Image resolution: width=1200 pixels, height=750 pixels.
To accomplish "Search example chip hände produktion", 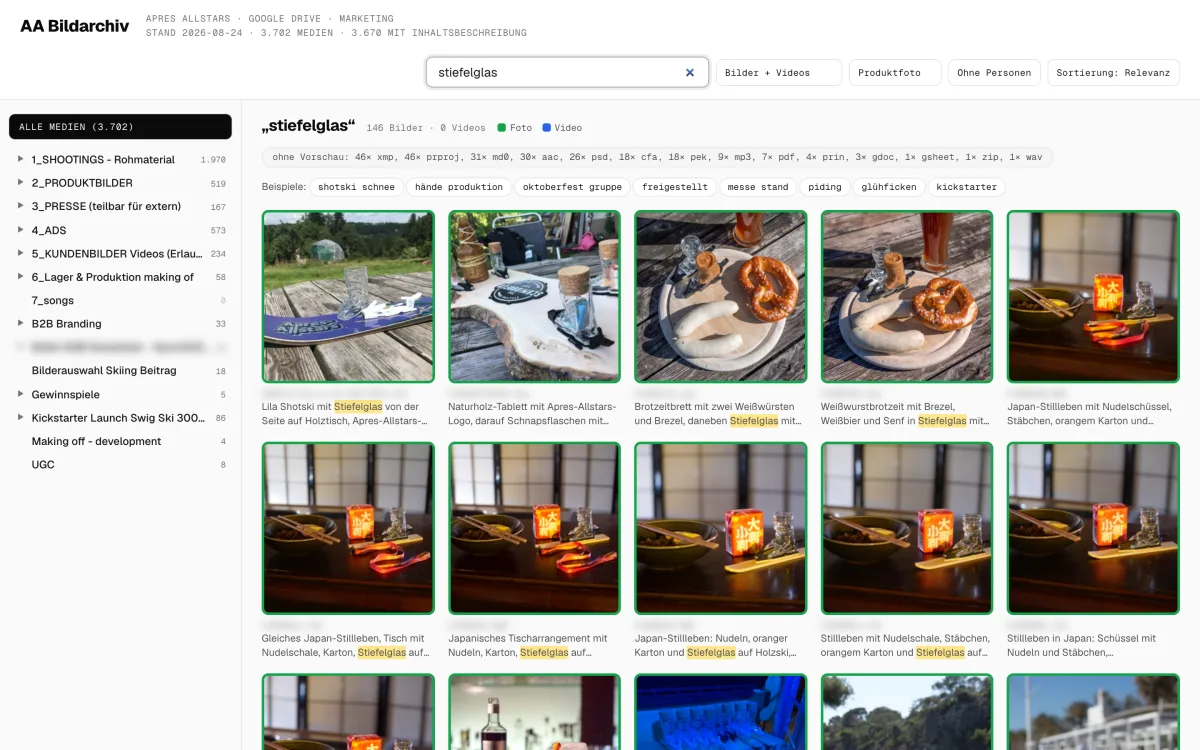I will [459, 187].
